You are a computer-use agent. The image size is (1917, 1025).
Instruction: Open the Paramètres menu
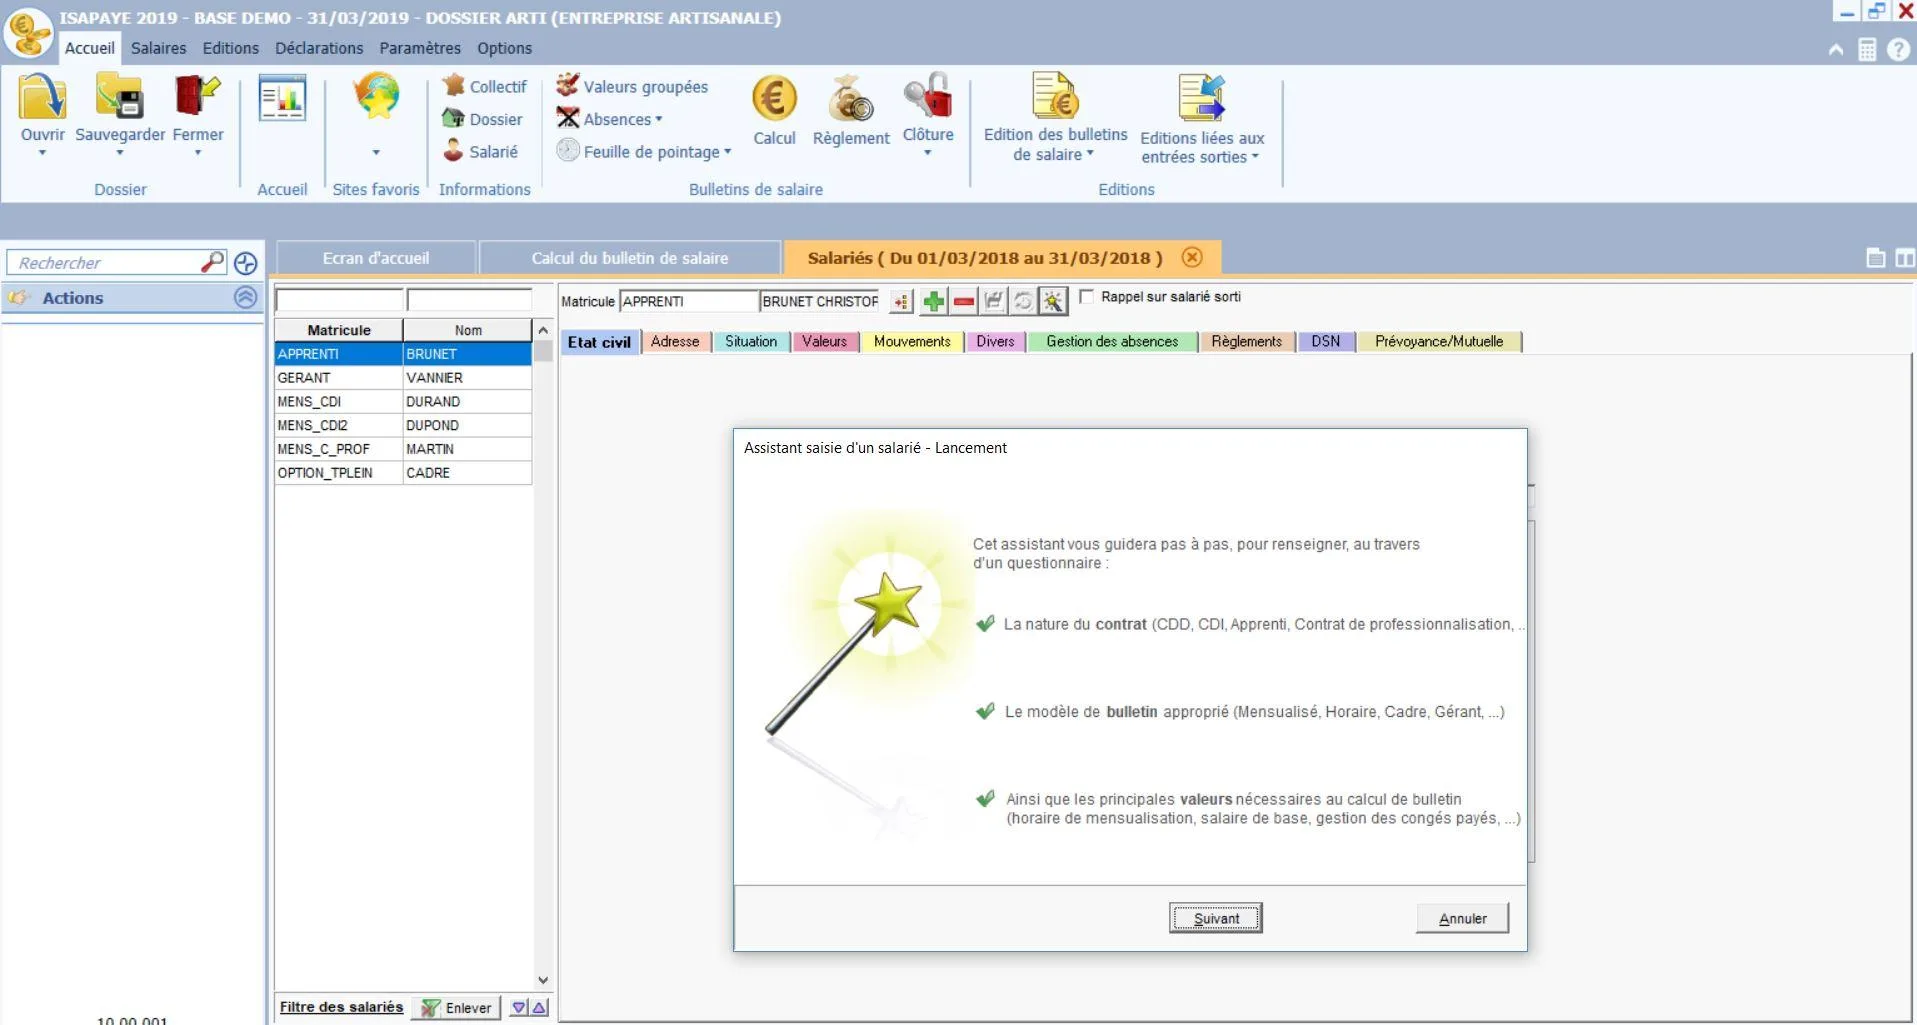pos(420,48)
